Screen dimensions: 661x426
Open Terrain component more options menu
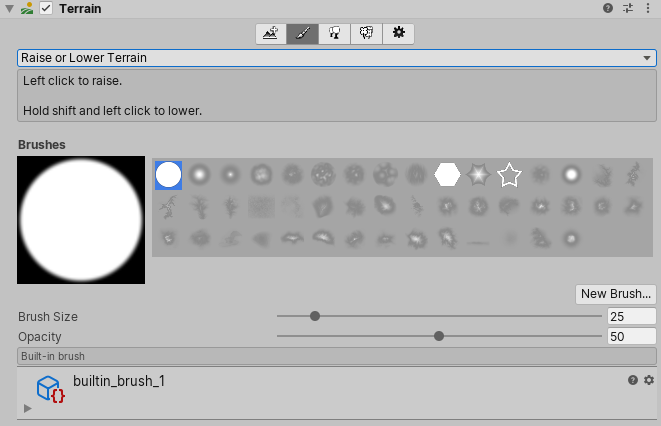649,8
